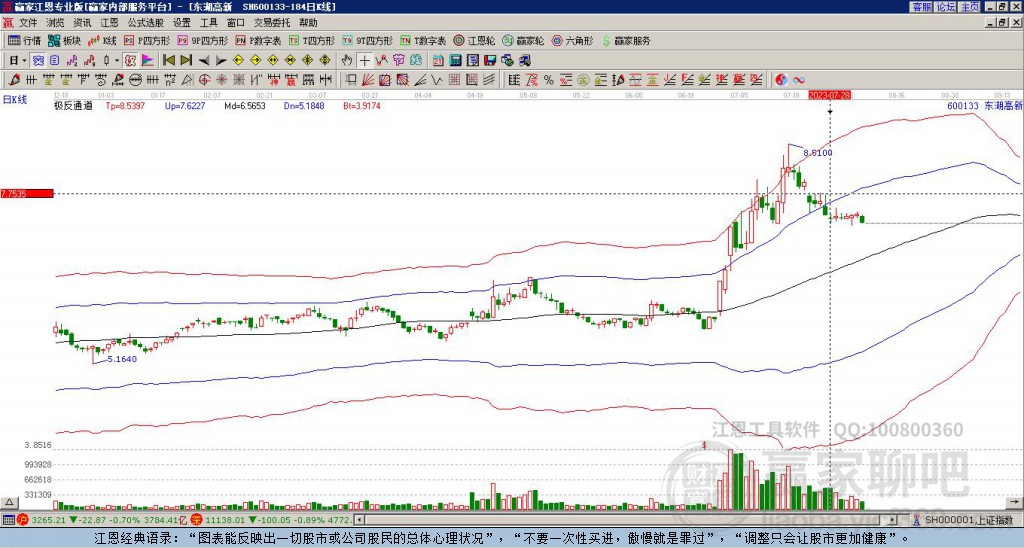1024x548 pixels.
Task: Click the 极反通道 indicator name
Action: click(72, 106)
